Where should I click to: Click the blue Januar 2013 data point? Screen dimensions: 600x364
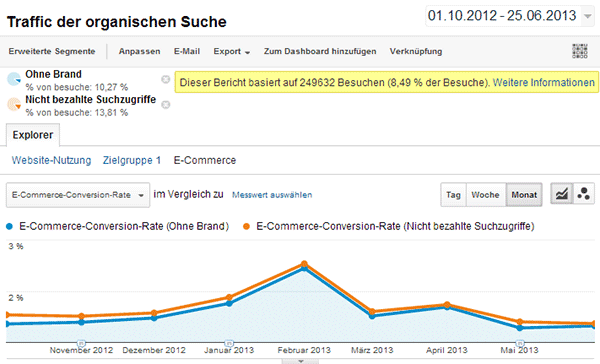click(x=229, y=304)
